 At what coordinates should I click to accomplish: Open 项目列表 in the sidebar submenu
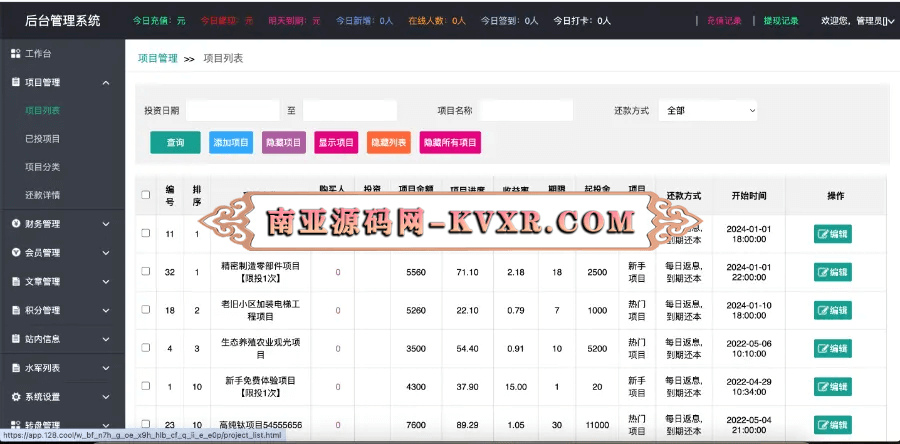42,111
